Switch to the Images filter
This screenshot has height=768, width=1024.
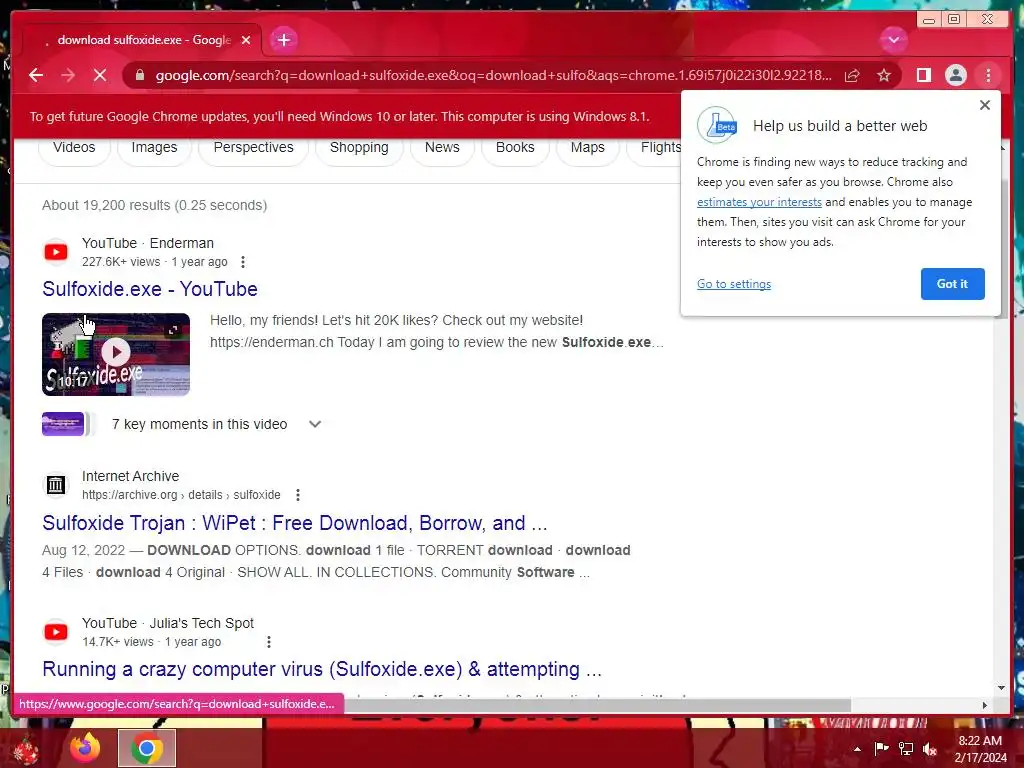(154, 148)
